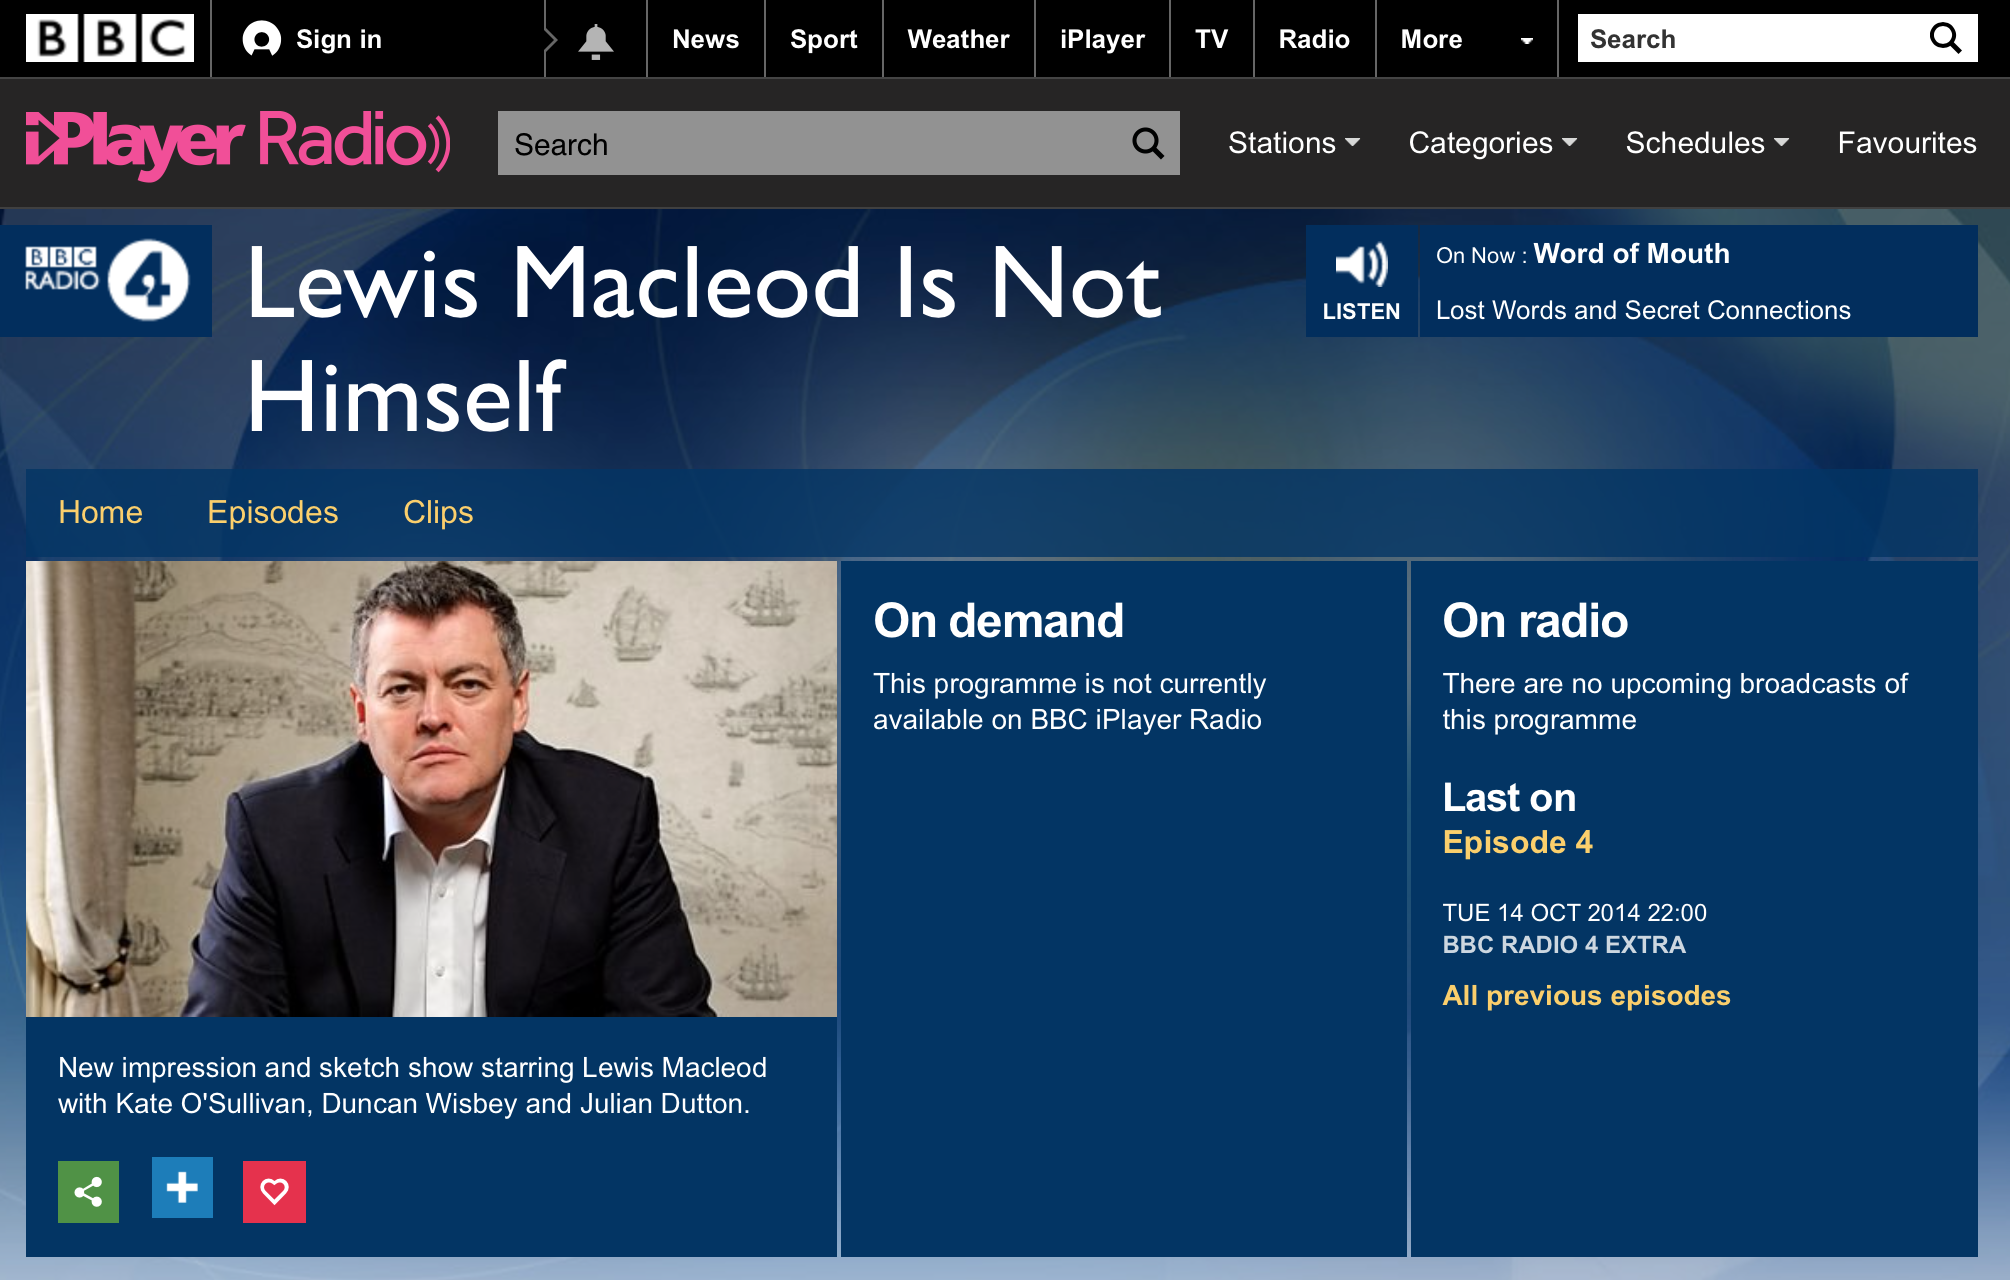This screenshot has width=2010, height=1280.
Task: Click 'TUE 14 OCT 2014 22:00' text
Action: pyautogui.click(x=1574, y=913)
